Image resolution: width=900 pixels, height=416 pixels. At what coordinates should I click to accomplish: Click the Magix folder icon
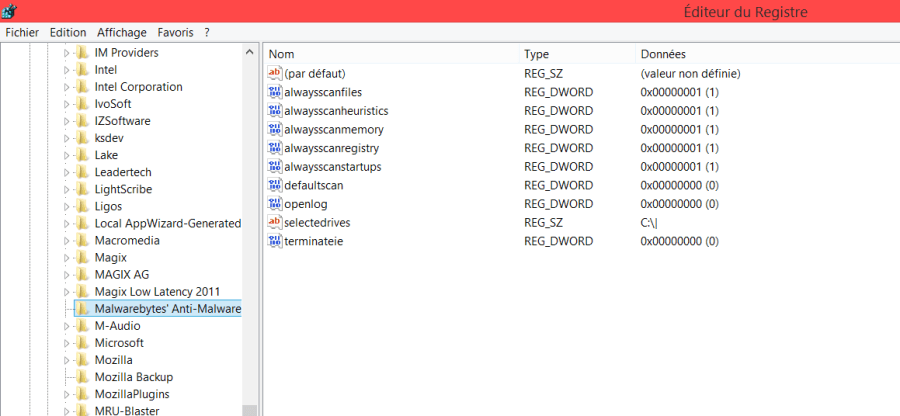tap(82, 258)
